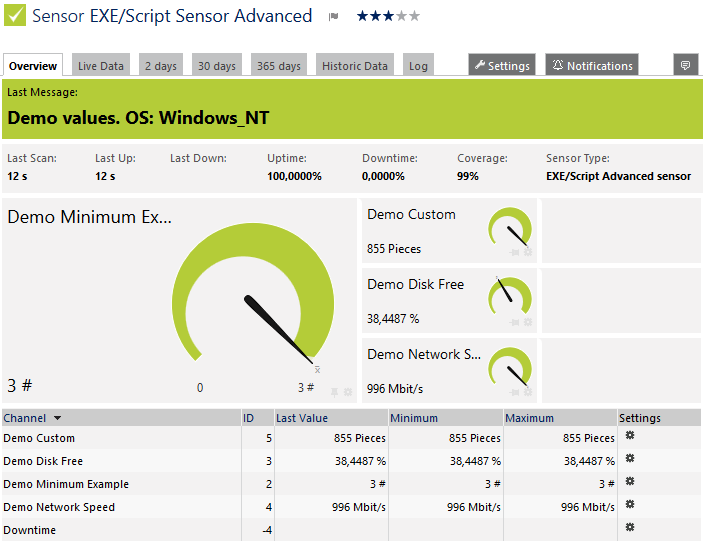Image resolution: width=703 pixels, height=542 pixels.
Task: Select the Demo Custom small gauge
Action: [510, 228]
